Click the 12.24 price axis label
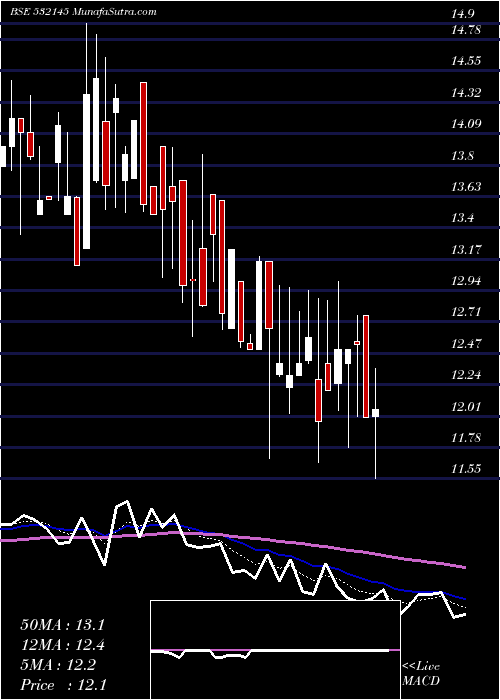 point(466,375)
